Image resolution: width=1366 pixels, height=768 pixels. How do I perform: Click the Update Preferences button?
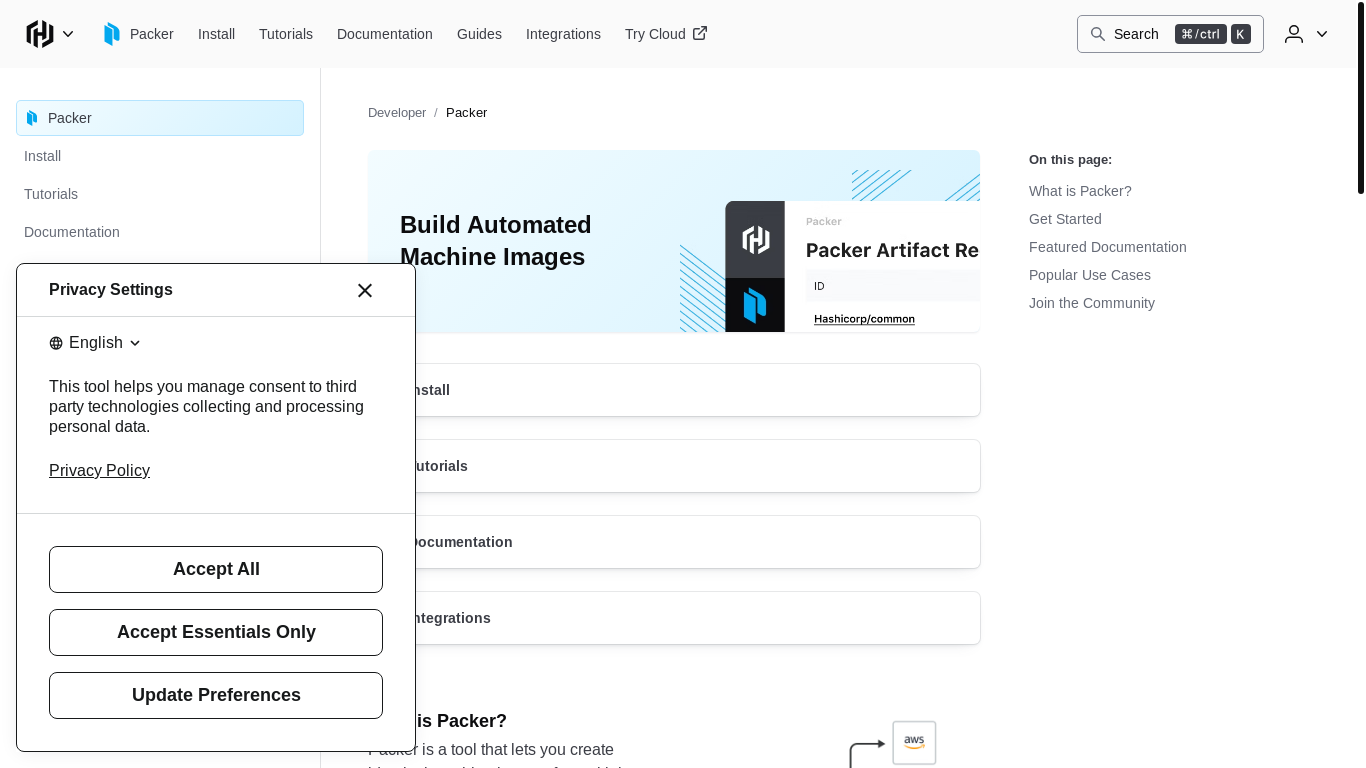coord(216,695)
